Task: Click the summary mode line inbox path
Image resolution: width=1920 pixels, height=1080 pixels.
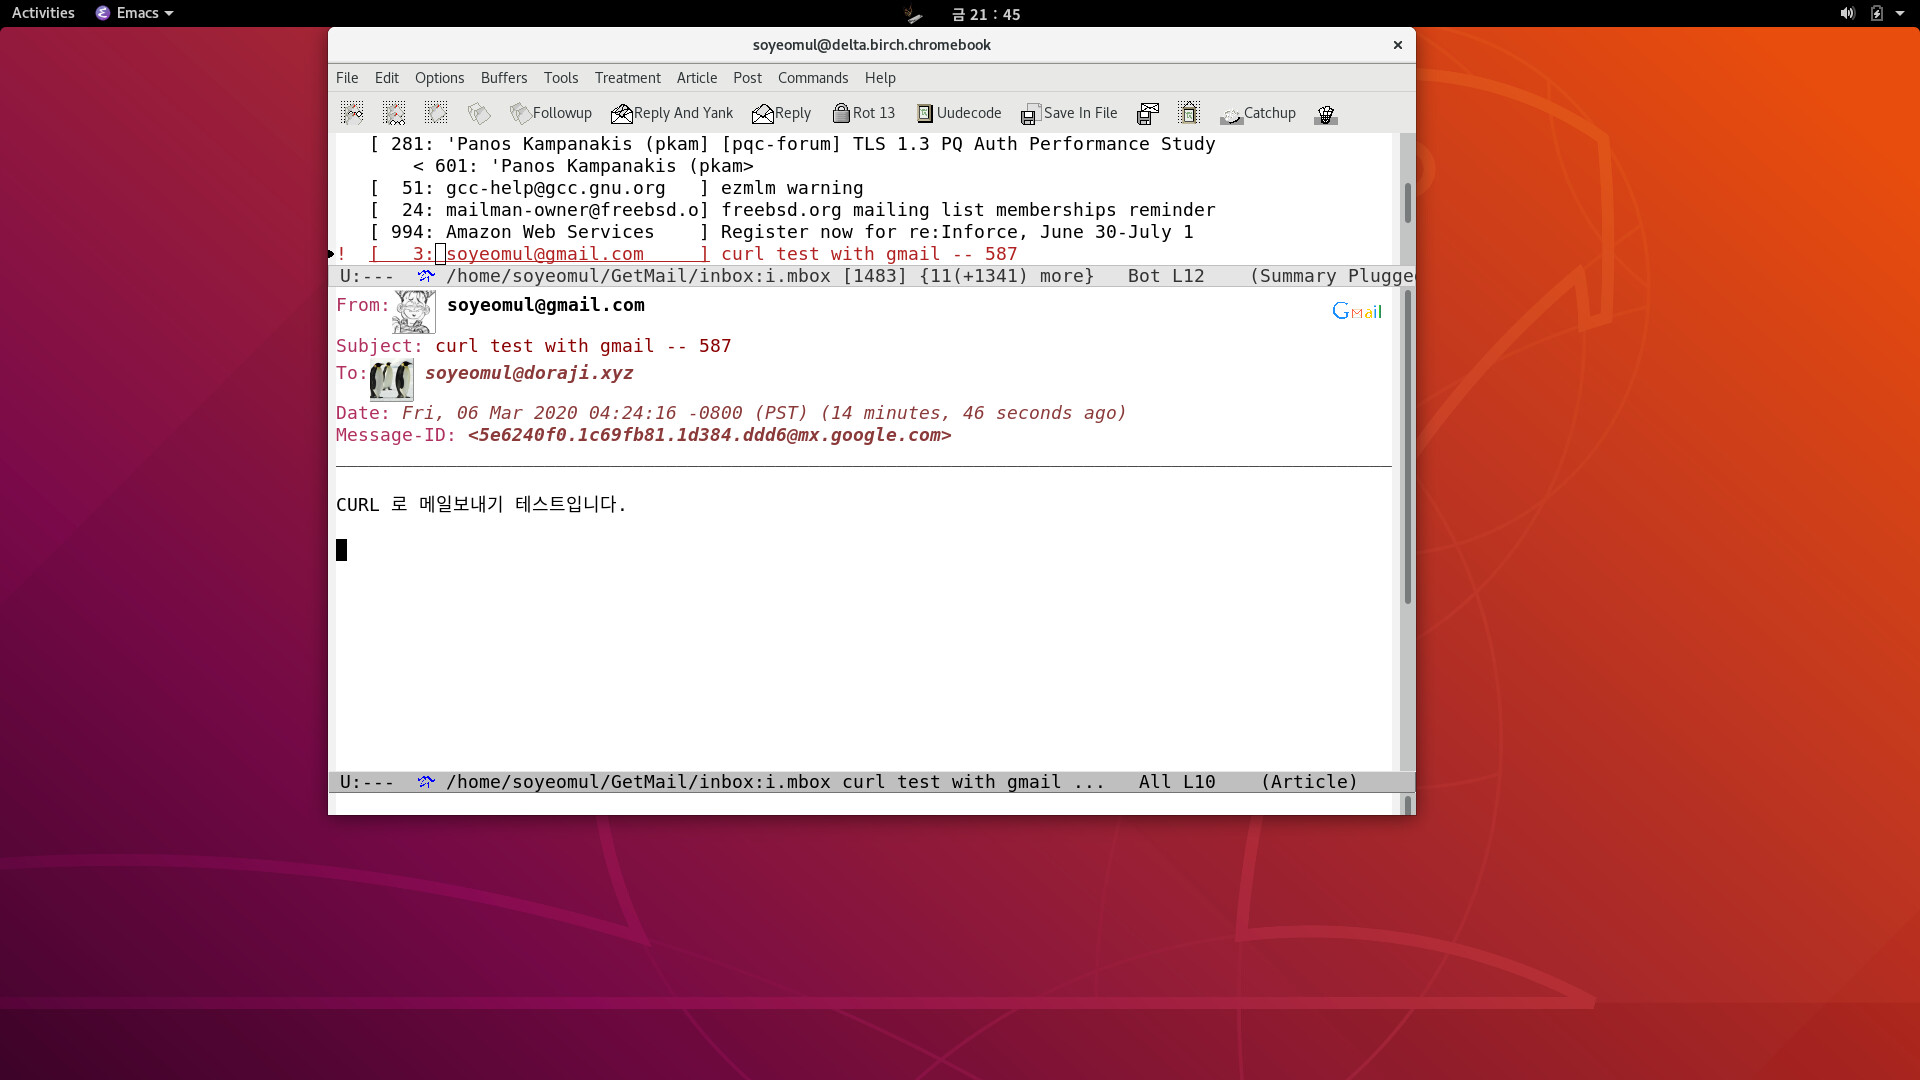Action: 638,276
